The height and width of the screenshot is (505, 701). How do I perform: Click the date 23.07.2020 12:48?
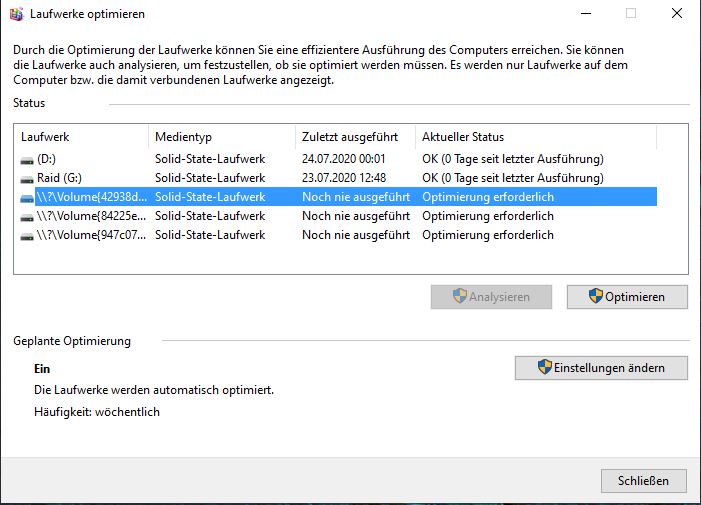click(x=343, y=178)
